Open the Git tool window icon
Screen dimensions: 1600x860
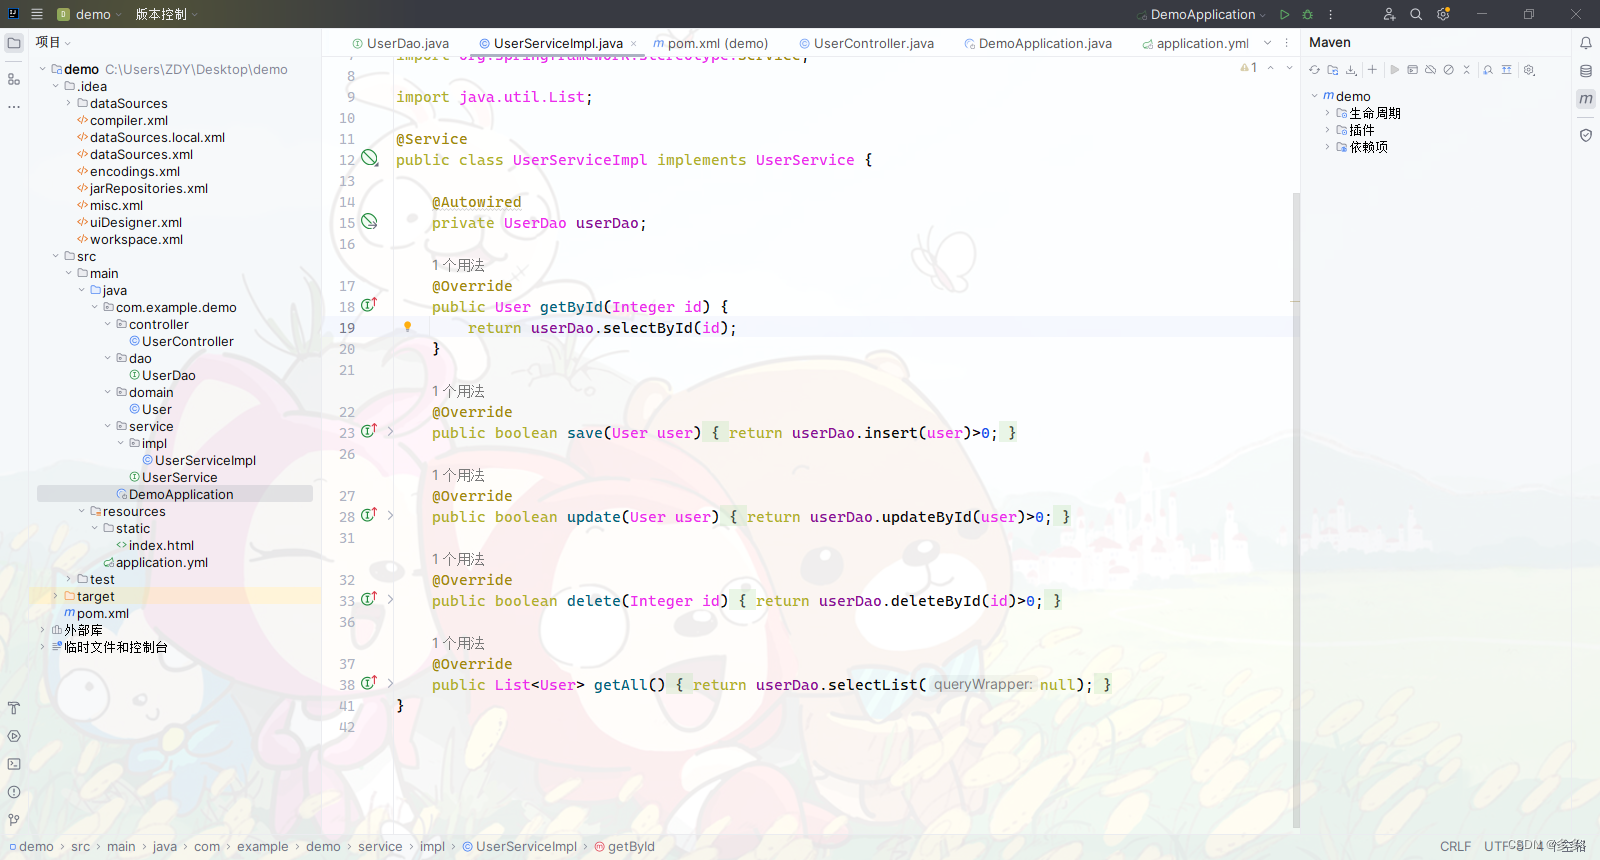pos(14,820)
